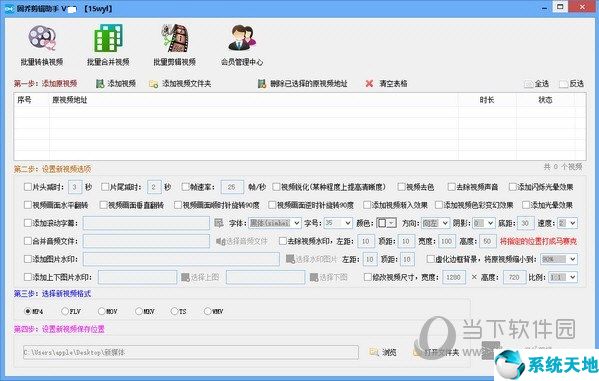Enable 去除视频声音 checkbox

coord(452,187)
